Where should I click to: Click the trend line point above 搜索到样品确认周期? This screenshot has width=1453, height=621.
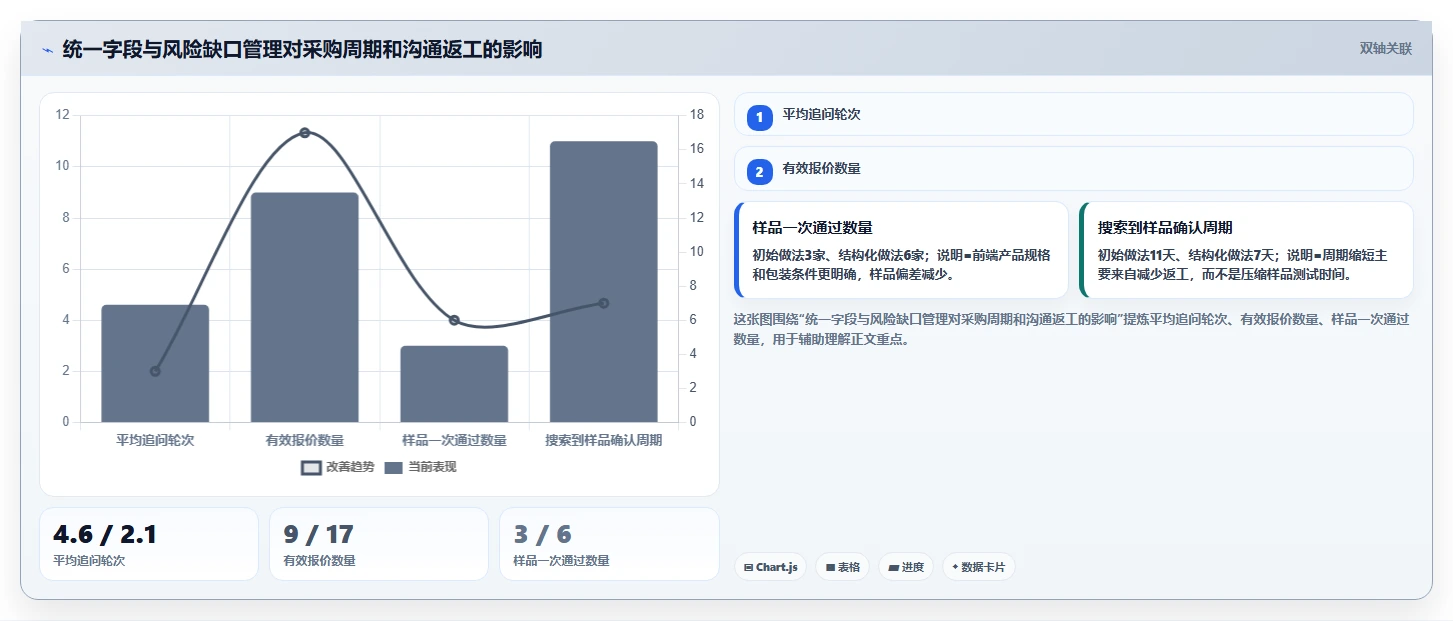[604, 303]
